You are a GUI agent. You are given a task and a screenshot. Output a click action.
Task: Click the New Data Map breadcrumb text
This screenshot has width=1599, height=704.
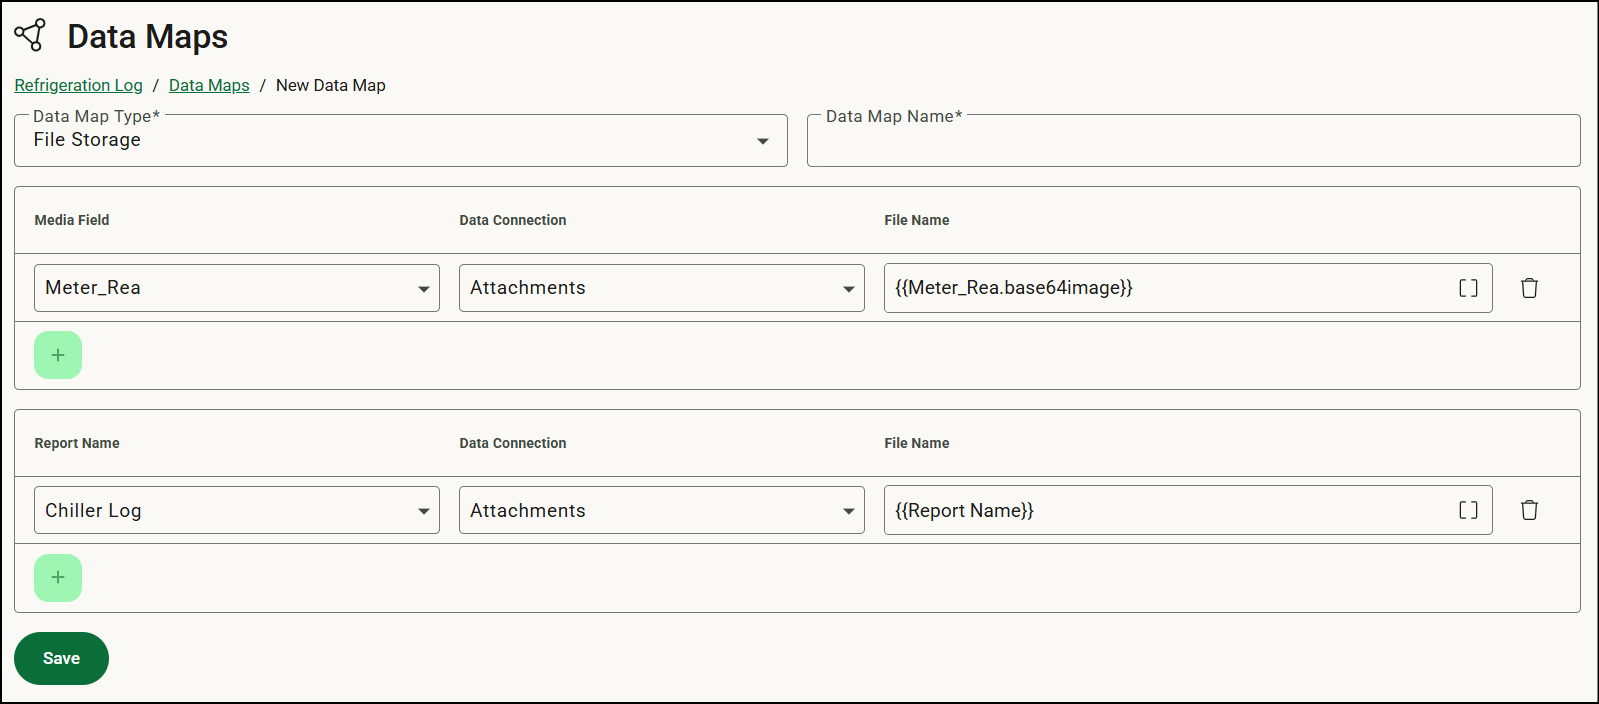[330, 85]
